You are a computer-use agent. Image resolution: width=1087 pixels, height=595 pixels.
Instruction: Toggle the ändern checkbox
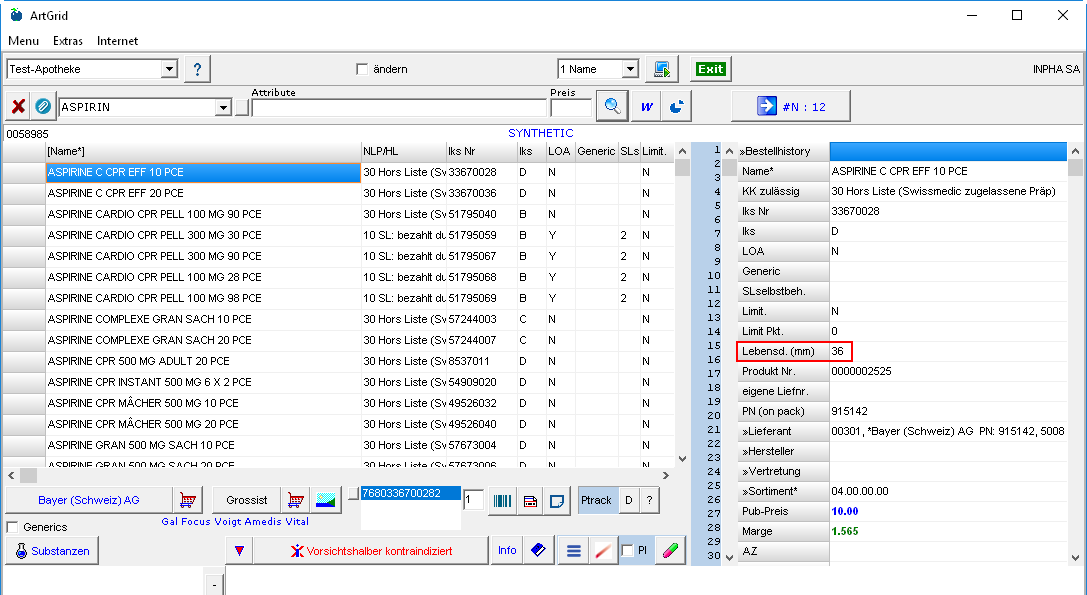click(x=362, y=69)
